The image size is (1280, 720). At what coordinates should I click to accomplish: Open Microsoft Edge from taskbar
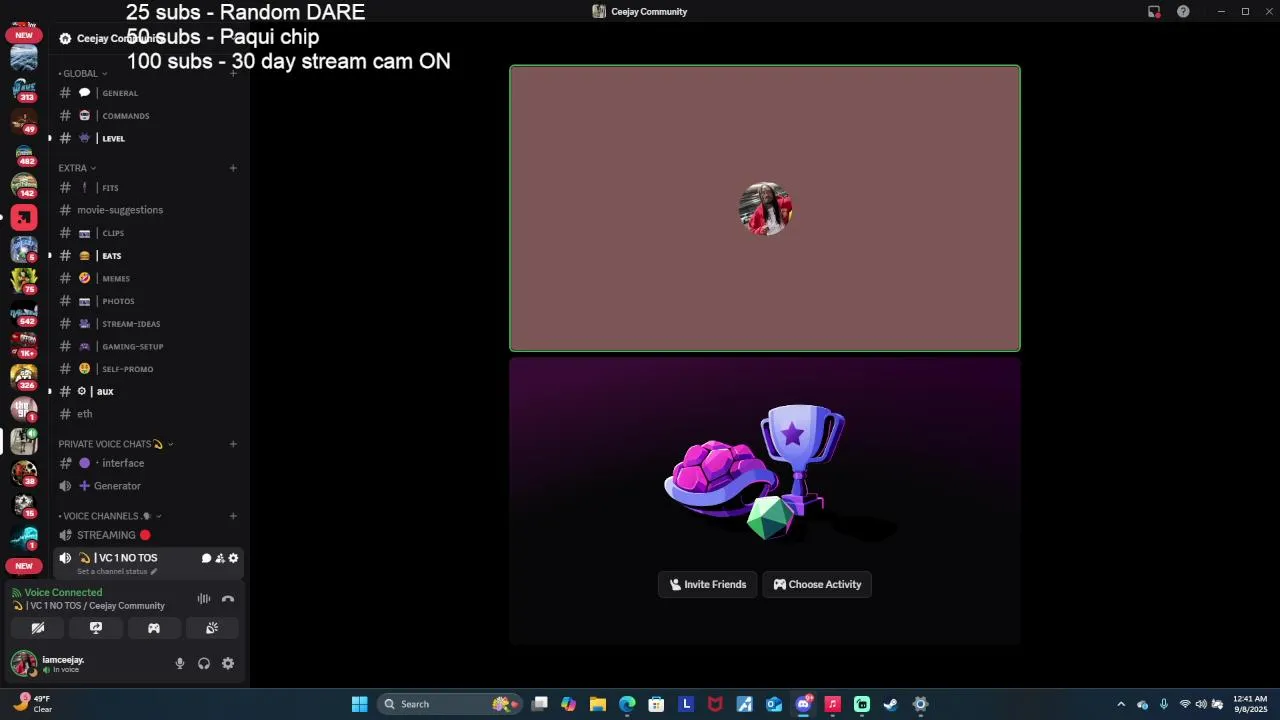coord(627,704)
